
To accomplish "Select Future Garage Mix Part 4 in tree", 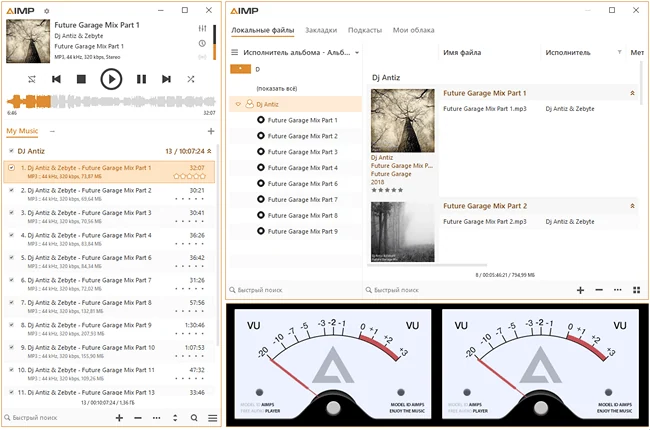I will (x=302, y=168).
